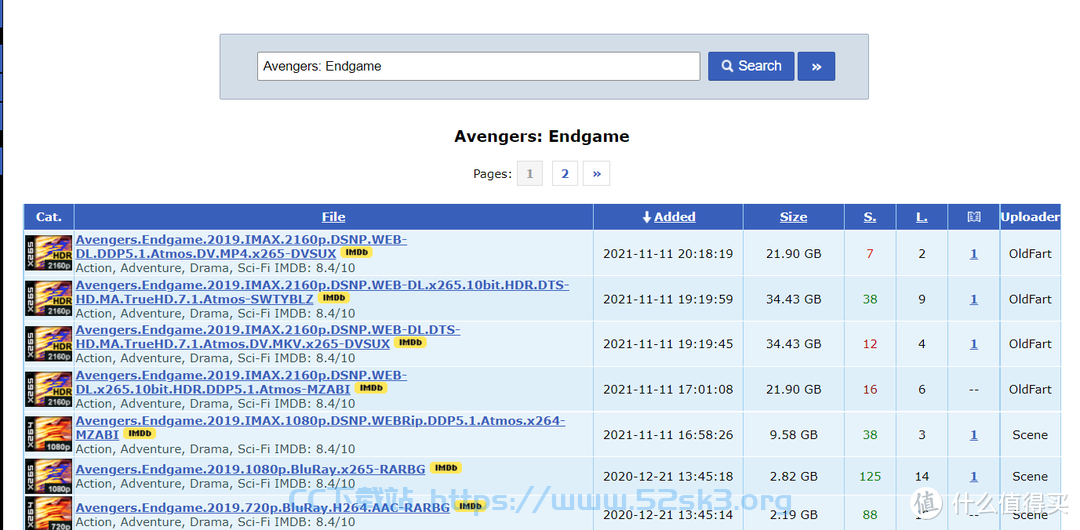Open comments link on 9.58 GB row
The image size is (1080, 530).
pyautogui.click(x=973, y=435)
